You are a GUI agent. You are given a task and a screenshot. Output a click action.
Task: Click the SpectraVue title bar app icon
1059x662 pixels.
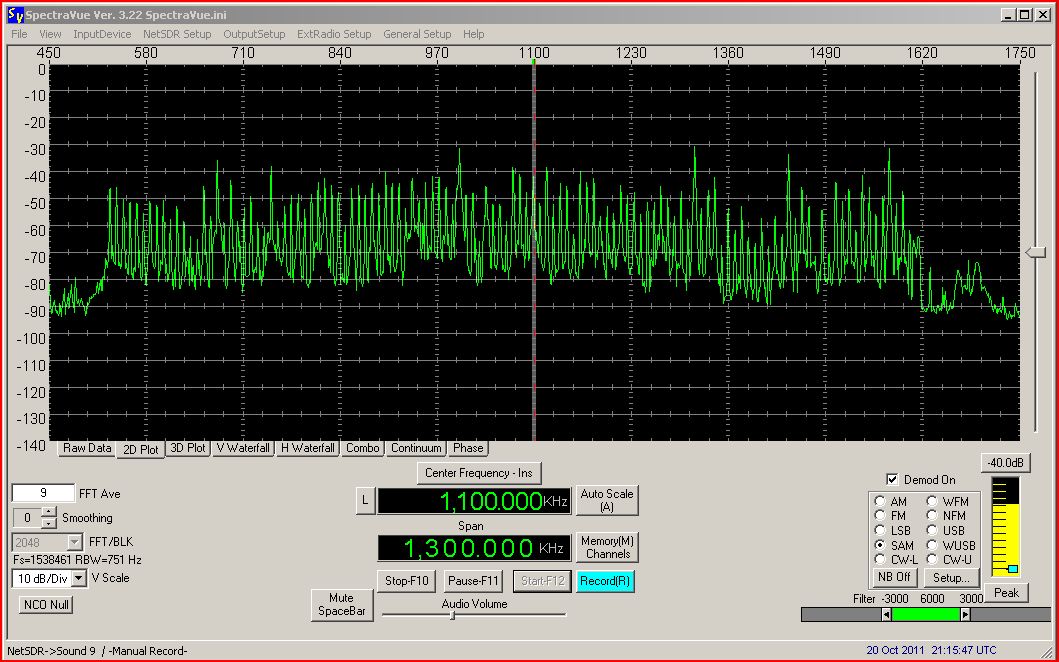point(15,14)
